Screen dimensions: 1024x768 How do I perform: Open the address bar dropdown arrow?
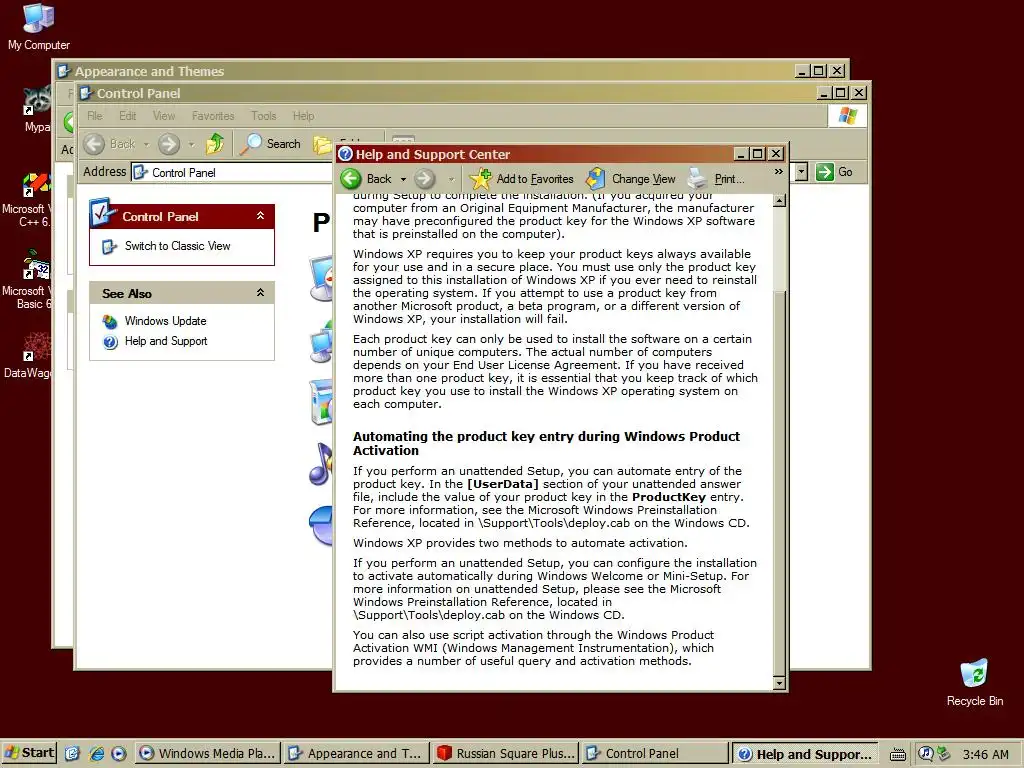[801, 172]
